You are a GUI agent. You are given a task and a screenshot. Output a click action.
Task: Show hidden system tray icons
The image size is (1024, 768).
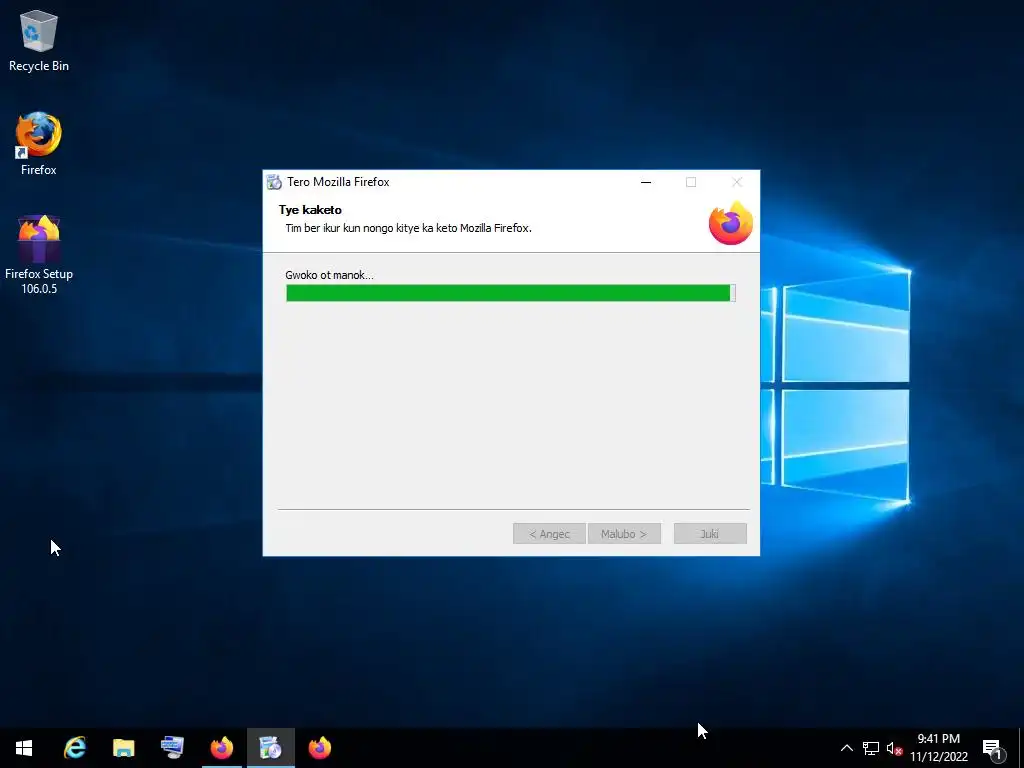click(846, 748)
